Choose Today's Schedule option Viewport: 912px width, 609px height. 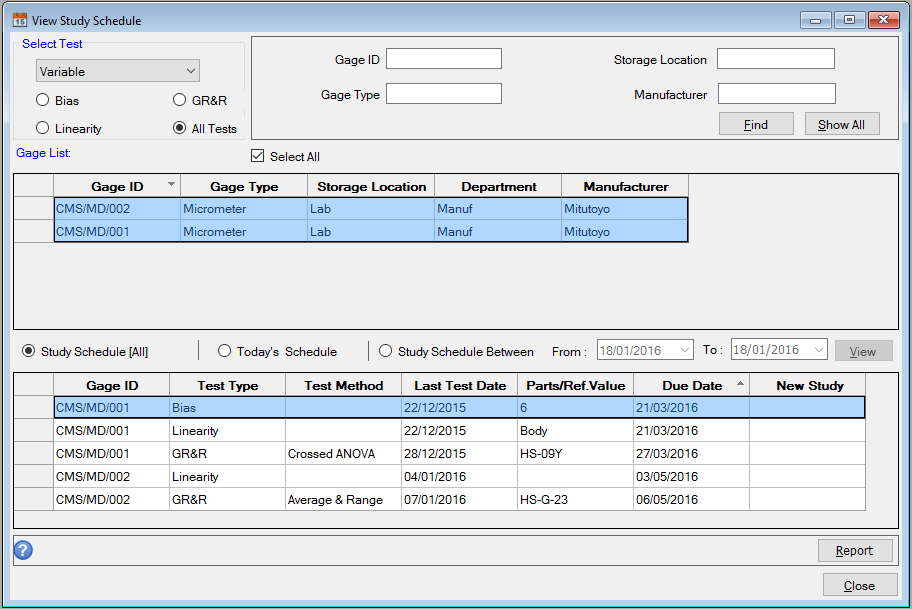pyautogui.click(x=225, y=351)
